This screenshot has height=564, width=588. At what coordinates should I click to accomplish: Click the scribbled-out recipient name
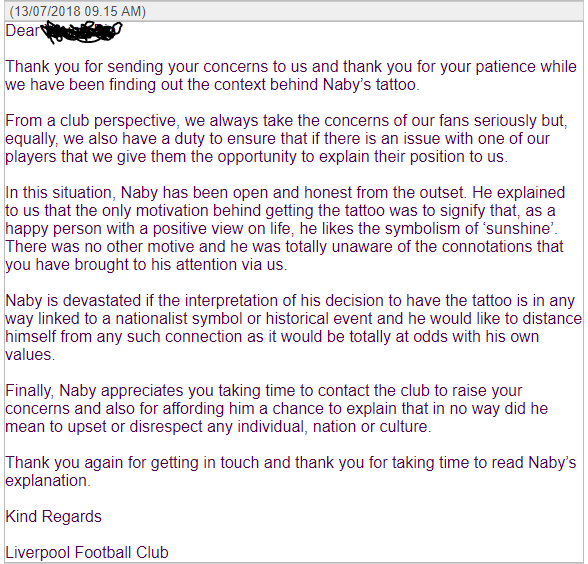click(x=81, y=32)
